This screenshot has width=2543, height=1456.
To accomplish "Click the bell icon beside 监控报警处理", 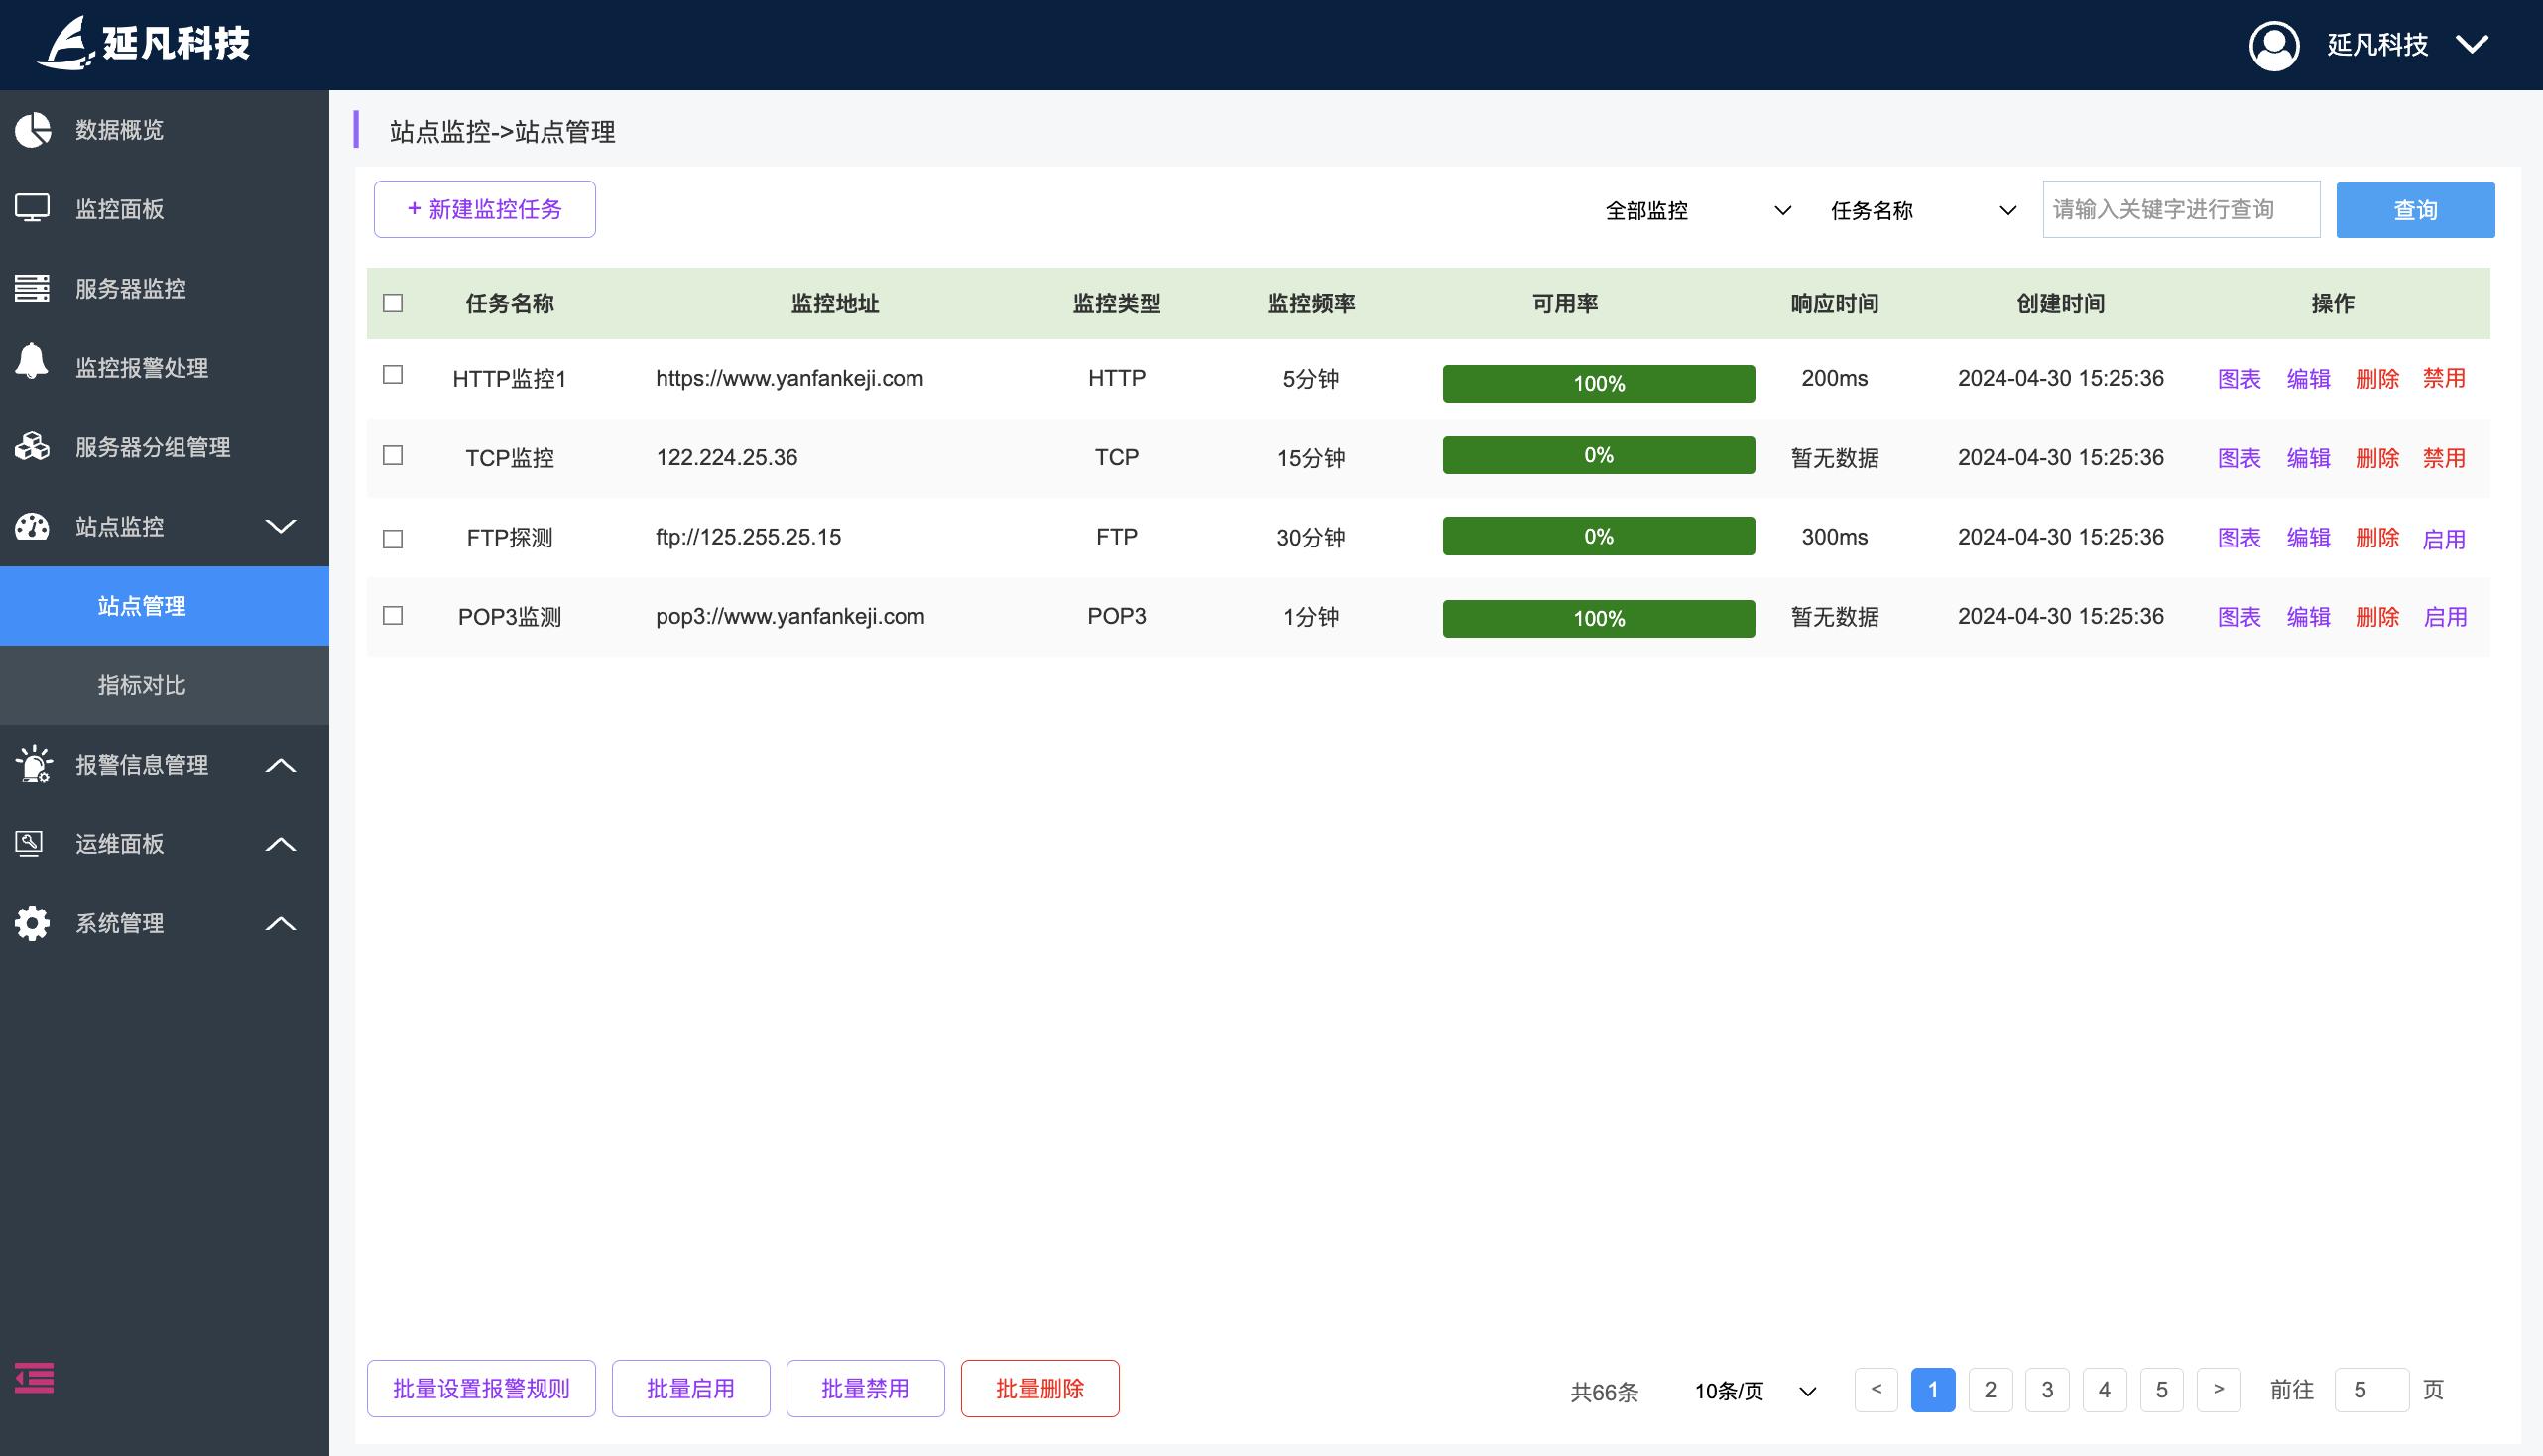I will pos(32,362).
